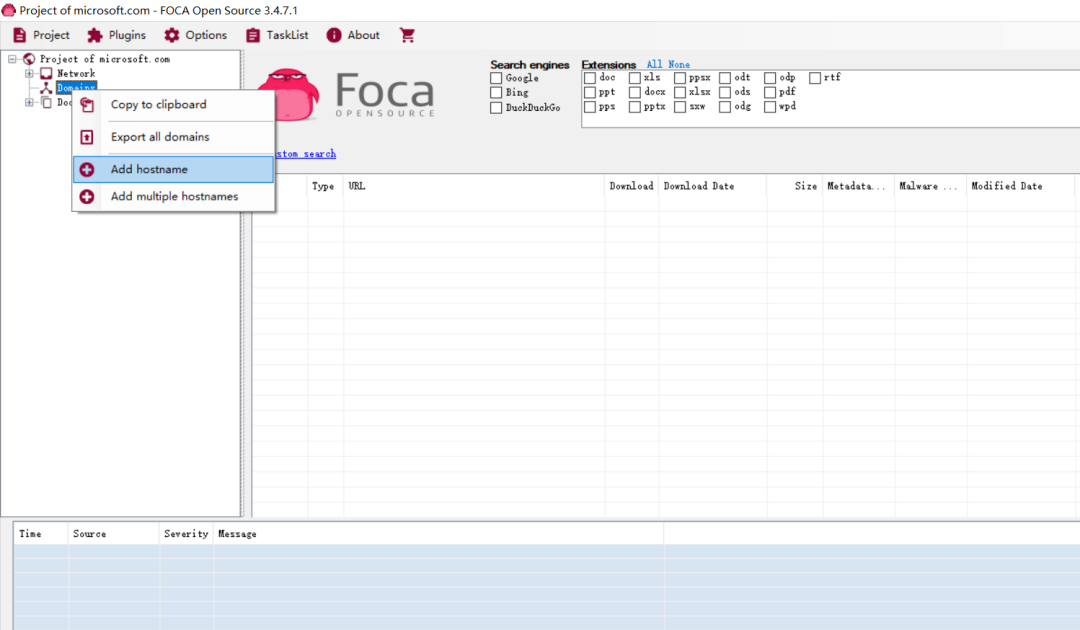Check the xlsx extension box
This screenshot has height=630, width=1080.
coord(680,92)
